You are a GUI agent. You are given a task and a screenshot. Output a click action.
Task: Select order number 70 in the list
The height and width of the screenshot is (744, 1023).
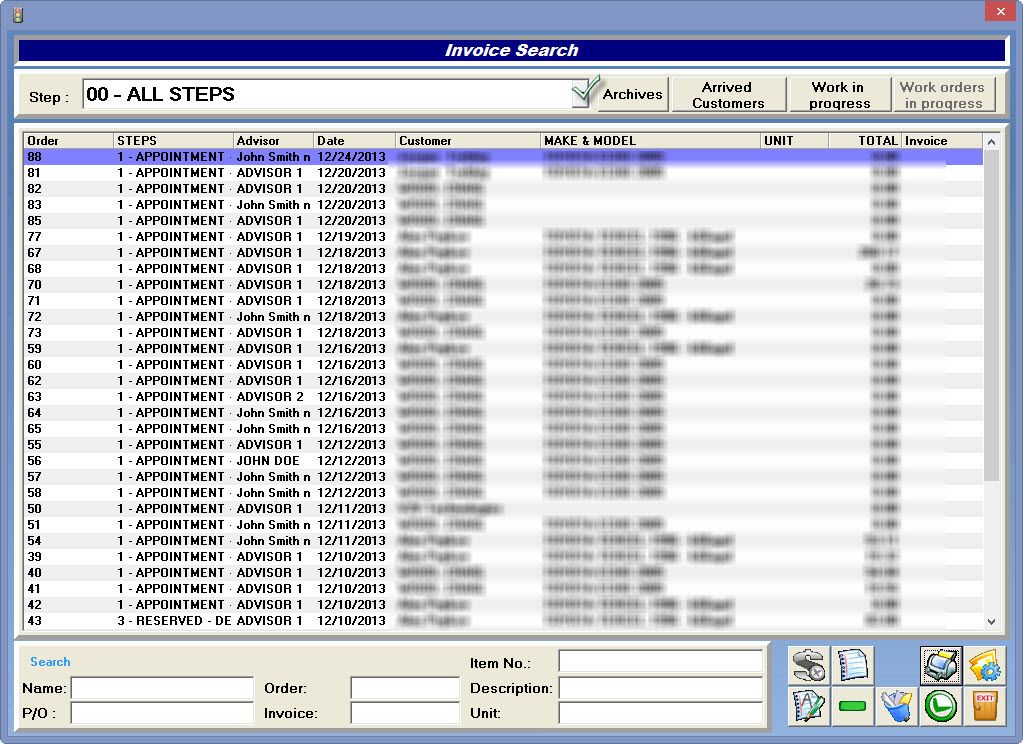click(503, 285)
